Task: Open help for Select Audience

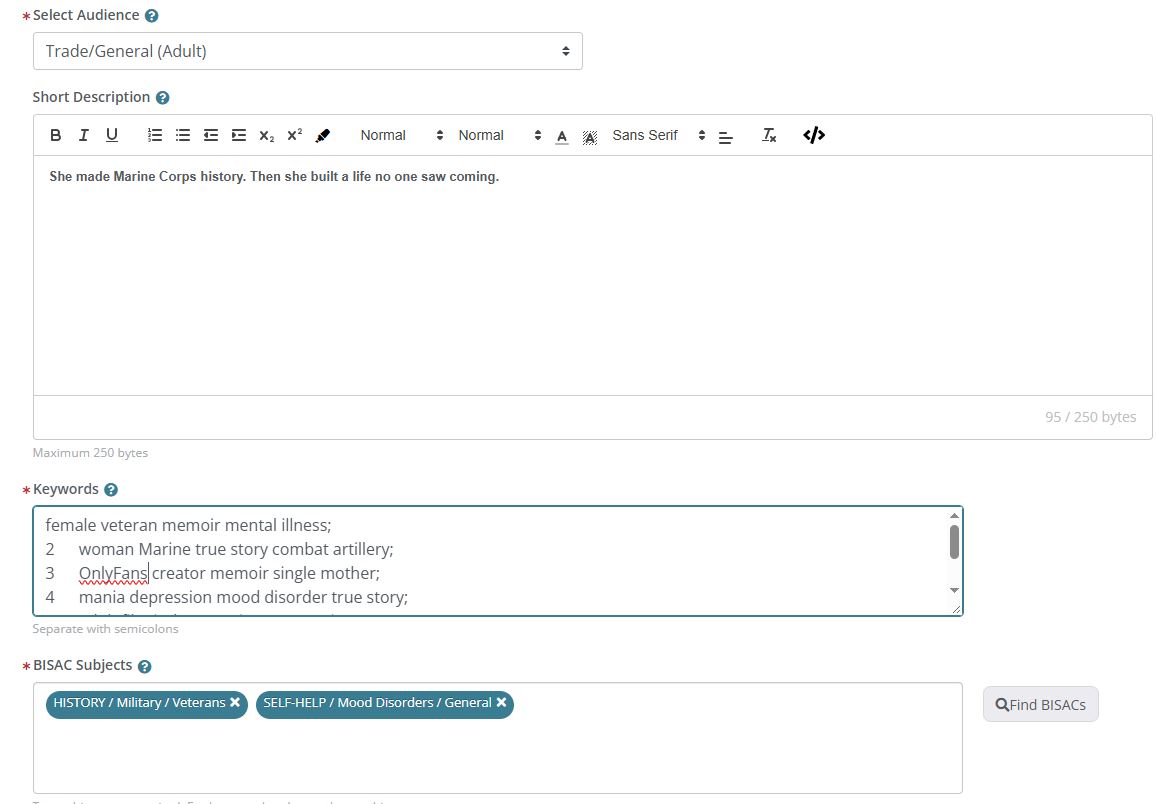Action: tap(152, 15)
